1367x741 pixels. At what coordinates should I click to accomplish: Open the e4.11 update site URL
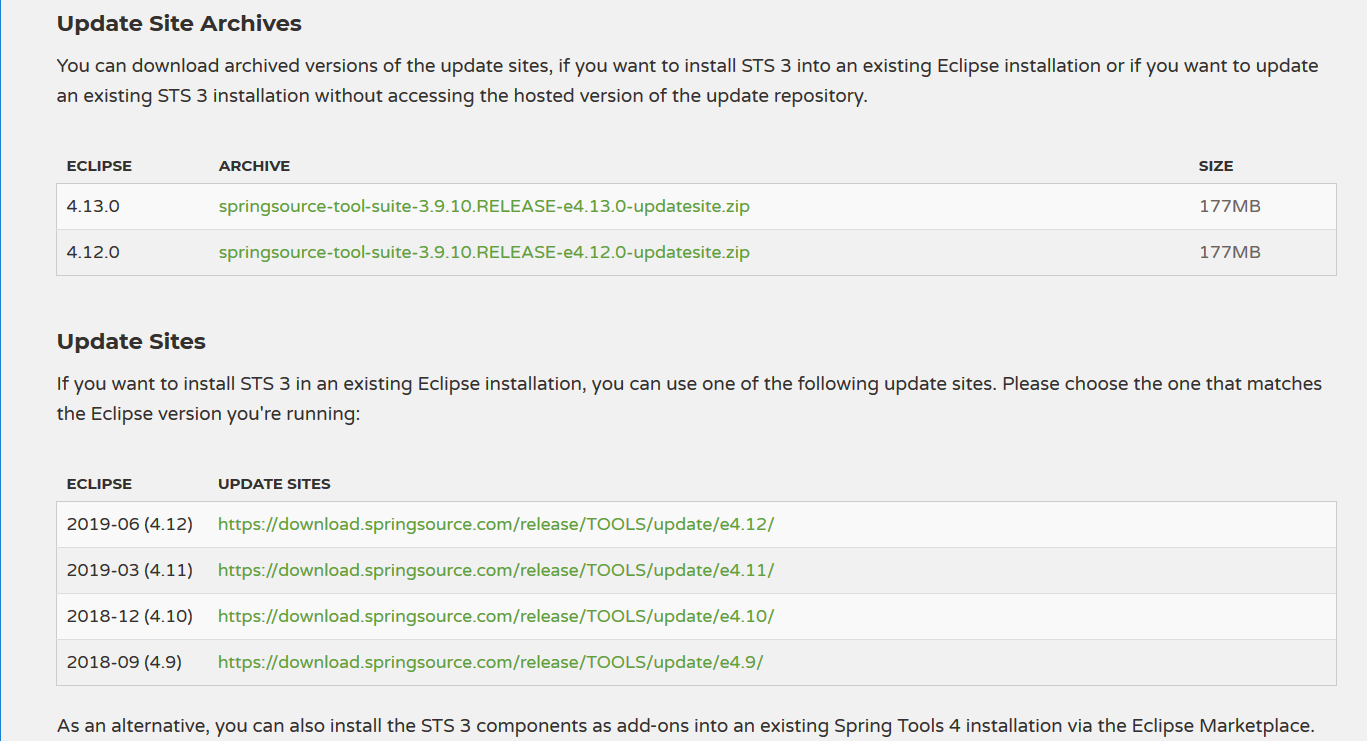coord(495,569)
